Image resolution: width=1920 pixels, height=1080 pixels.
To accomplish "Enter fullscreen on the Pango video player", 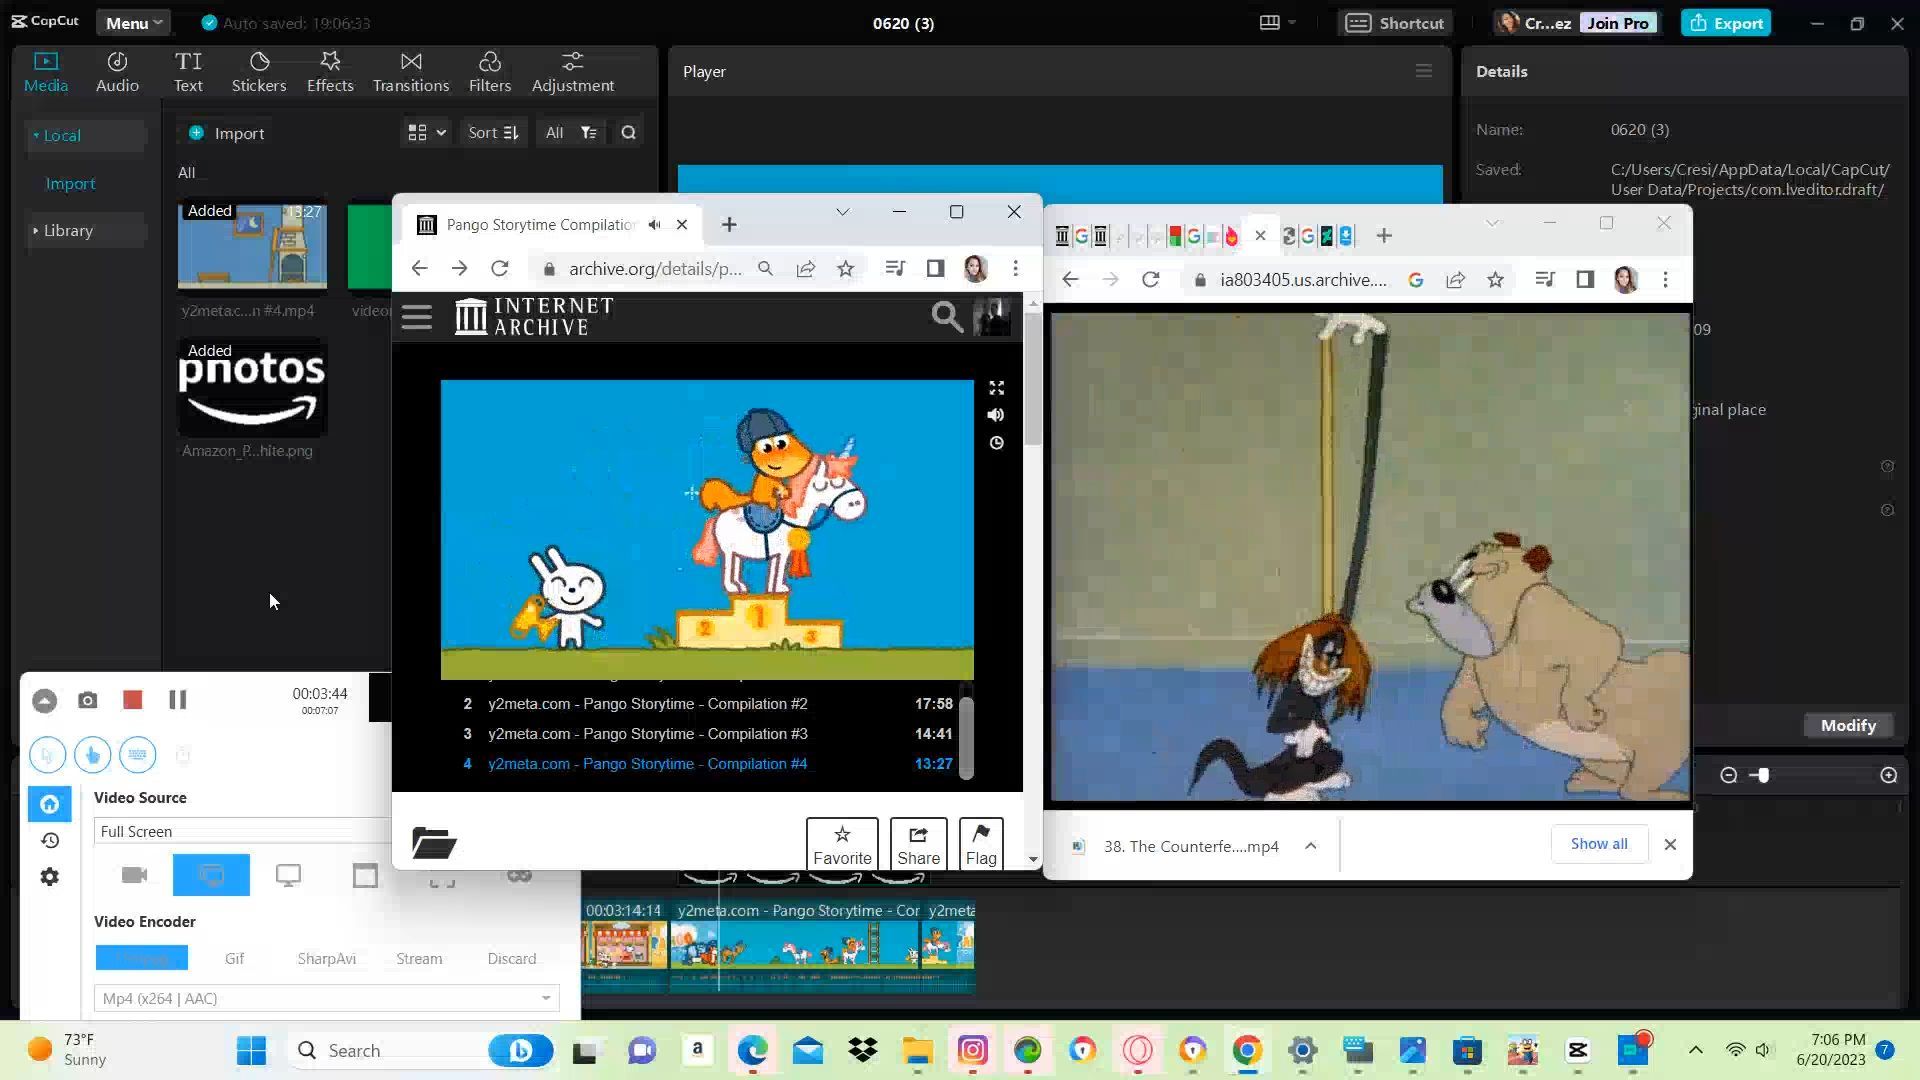I will (x=996, y=388).
